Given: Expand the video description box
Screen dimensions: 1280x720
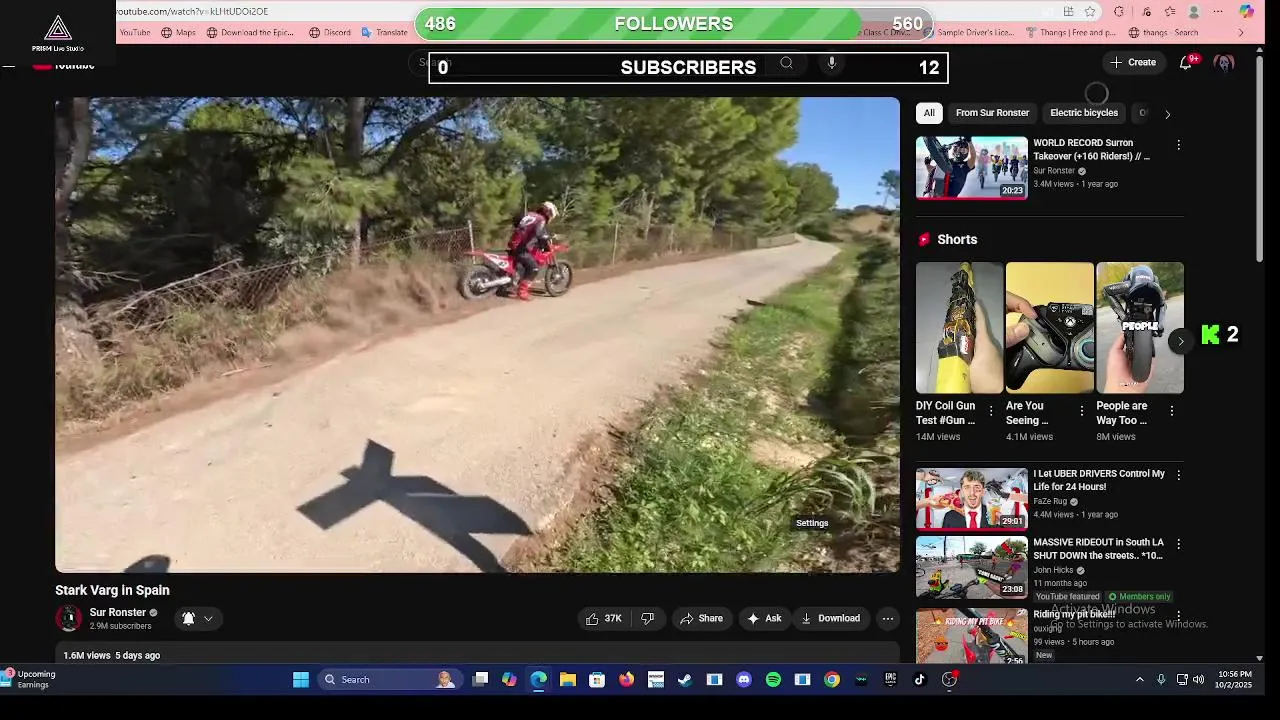Looking at the screenshot, I should pos(477,654).
